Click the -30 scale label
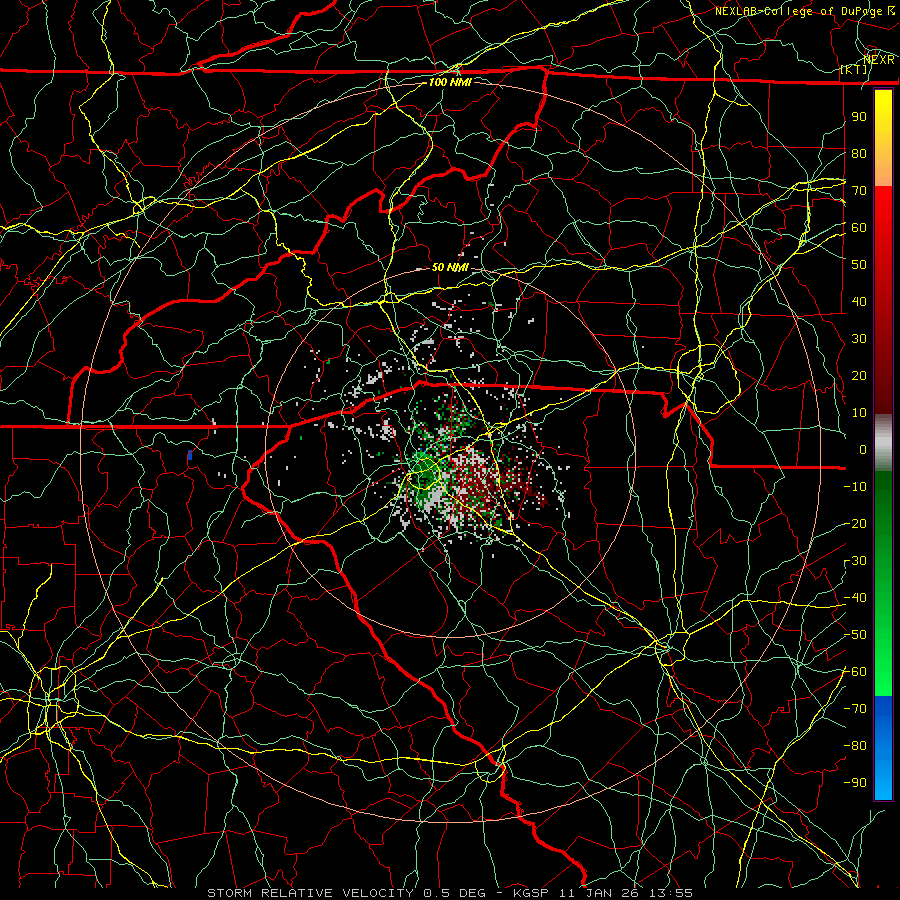 click(x=855, y=561)
